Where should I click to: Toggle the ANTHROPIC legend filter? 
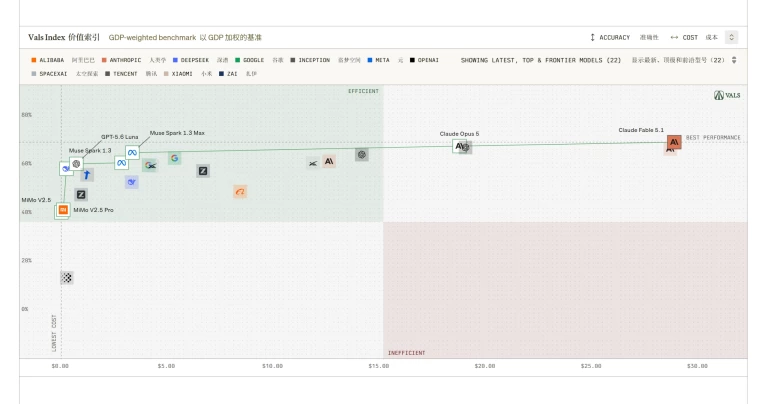pyautogui.click(x=121, y=60)
